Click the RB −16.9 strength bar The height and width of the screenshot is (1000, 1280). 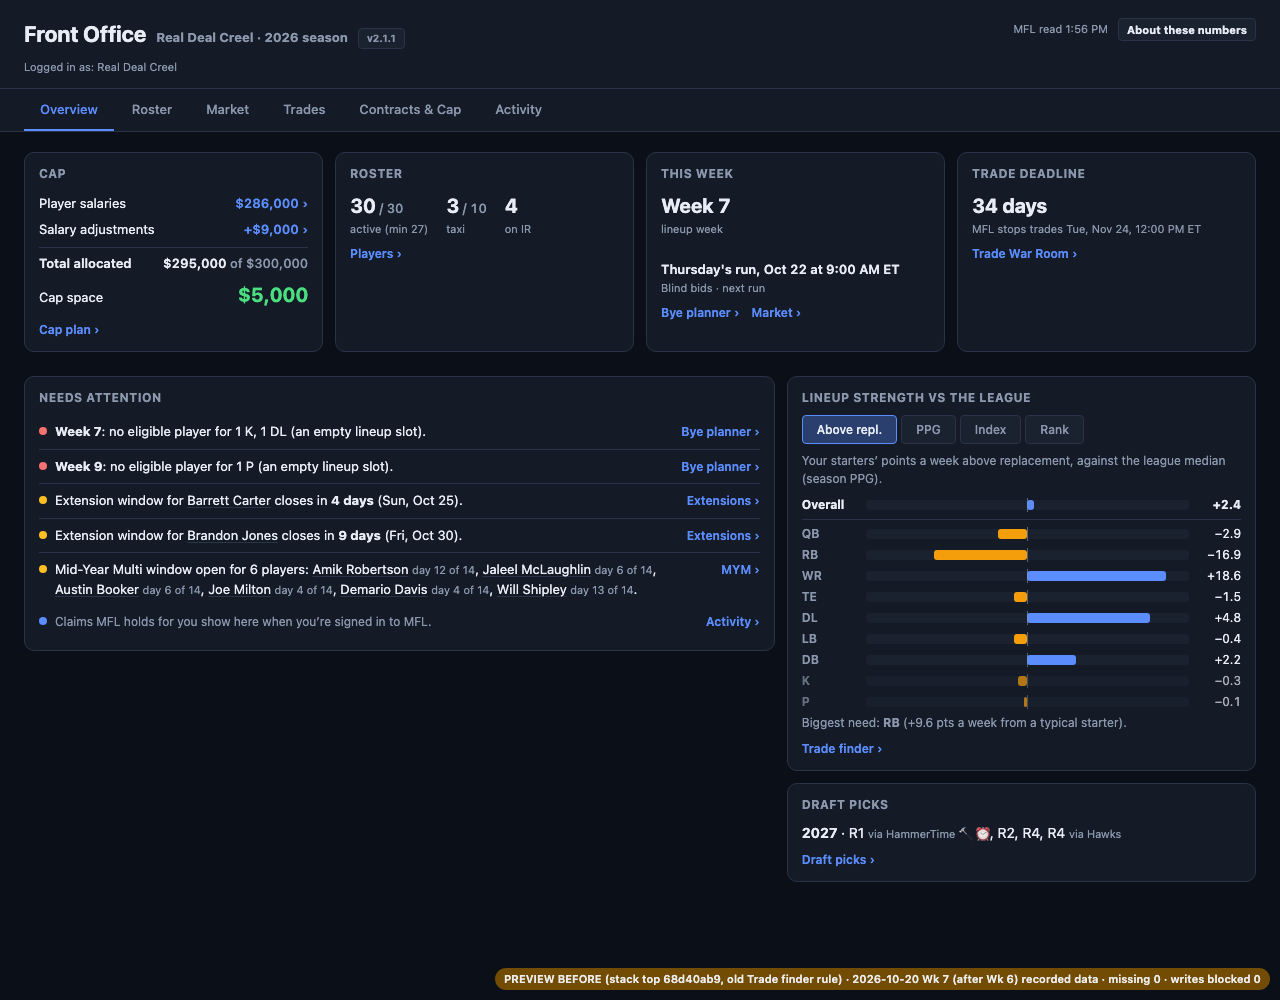click(x=980, y=555)
